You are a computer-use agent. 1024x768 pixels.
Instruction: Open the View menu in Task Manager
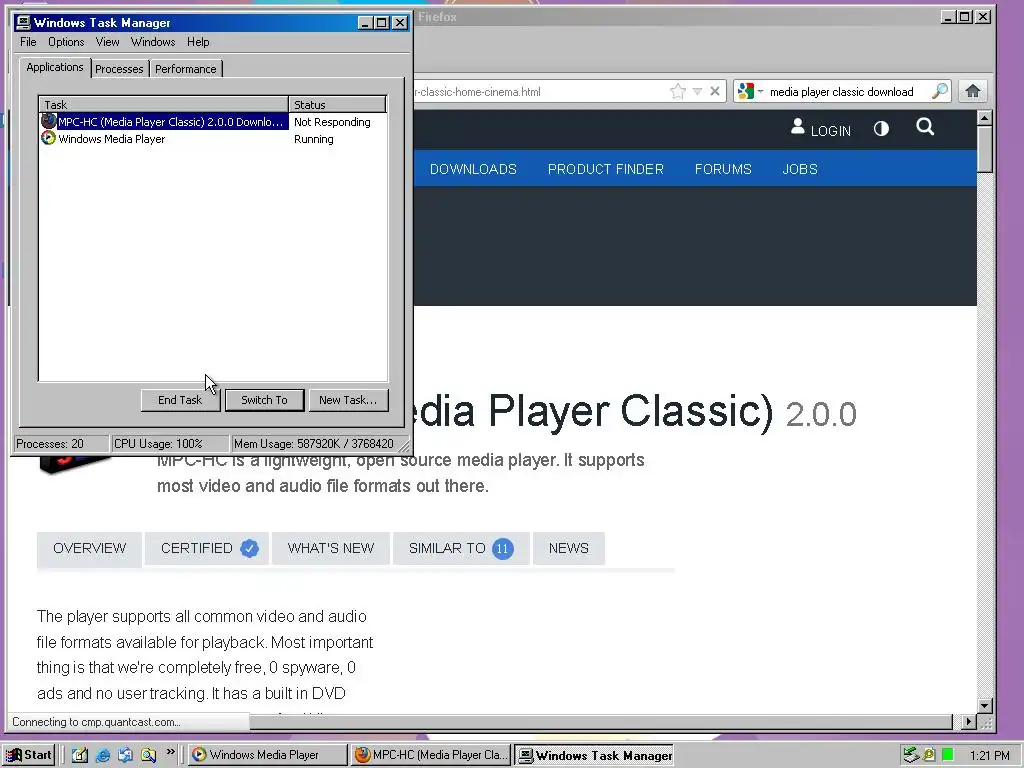[107, 42]
